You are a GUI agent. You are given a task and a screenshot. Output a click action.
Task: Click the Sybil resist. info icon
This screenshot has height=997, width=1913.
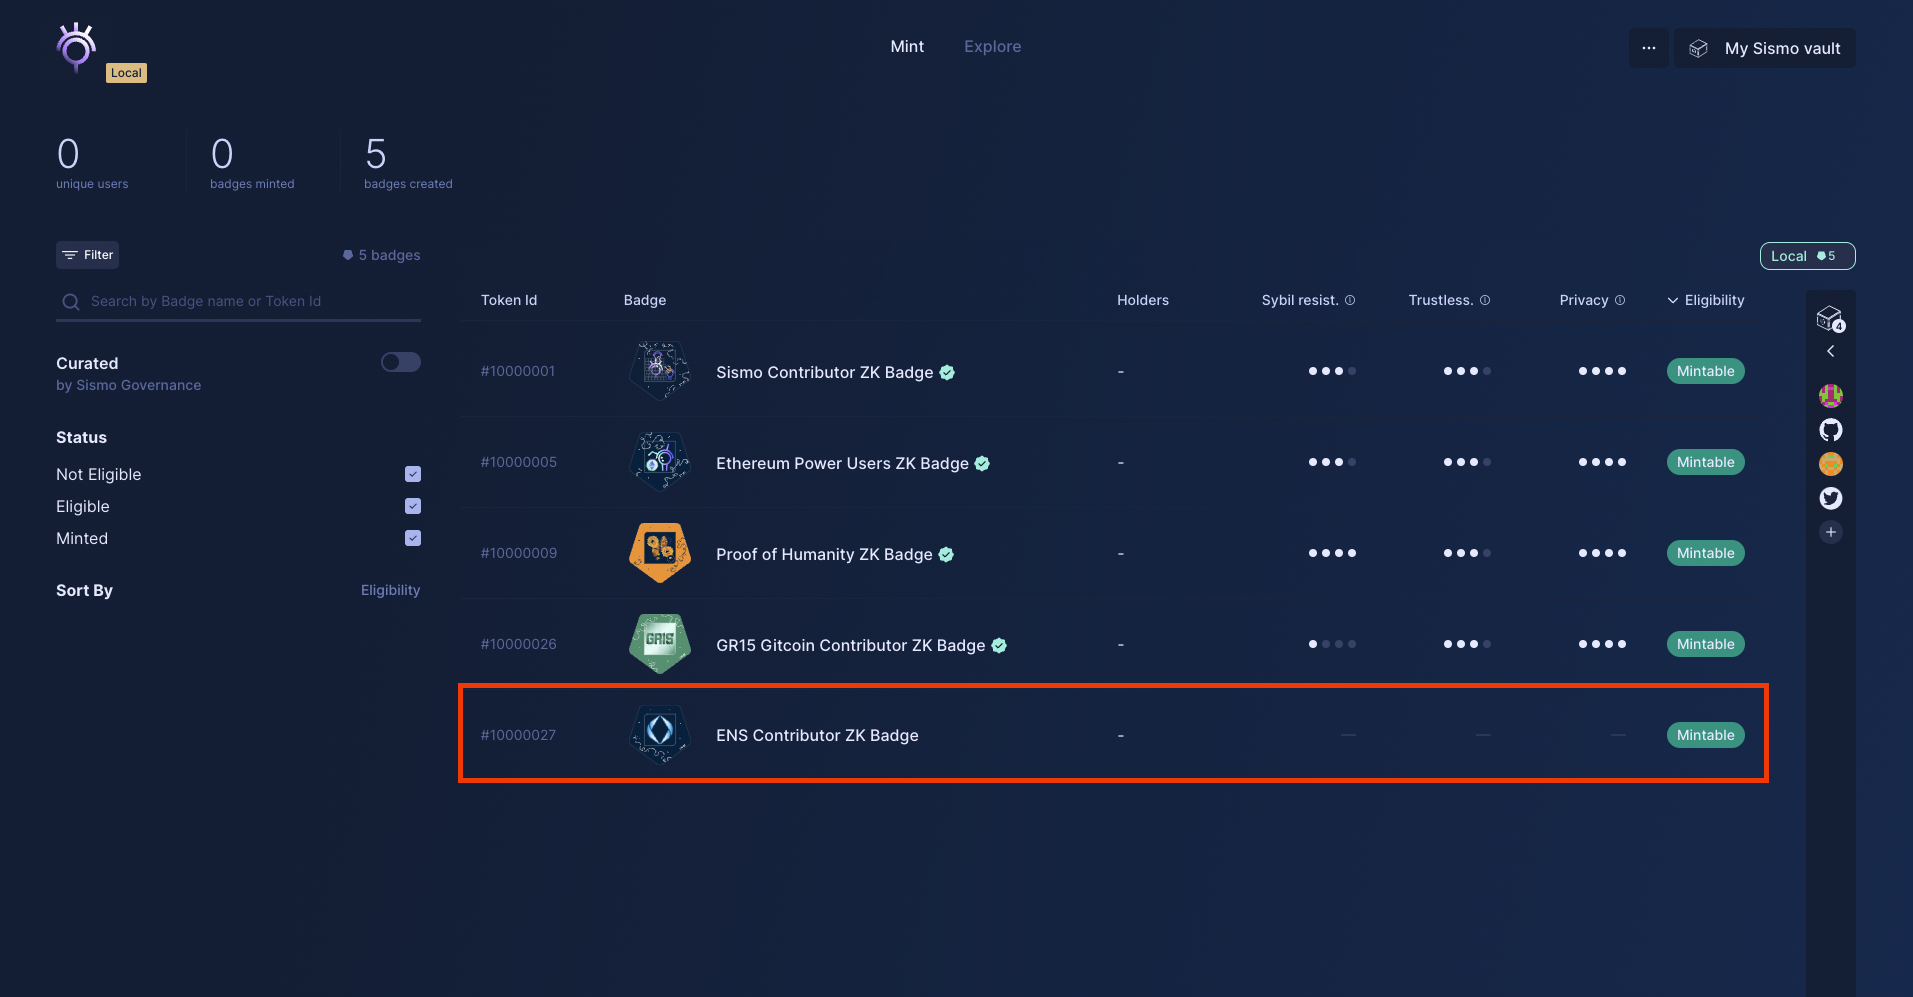pyautogui.click(x=1350, y=300)
